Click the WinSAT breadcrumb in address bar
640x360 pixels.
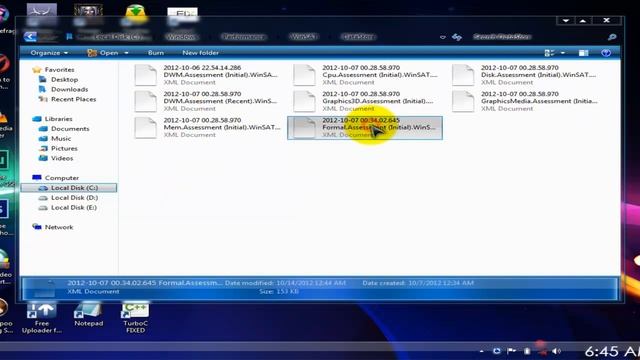[x=303, y=37]
